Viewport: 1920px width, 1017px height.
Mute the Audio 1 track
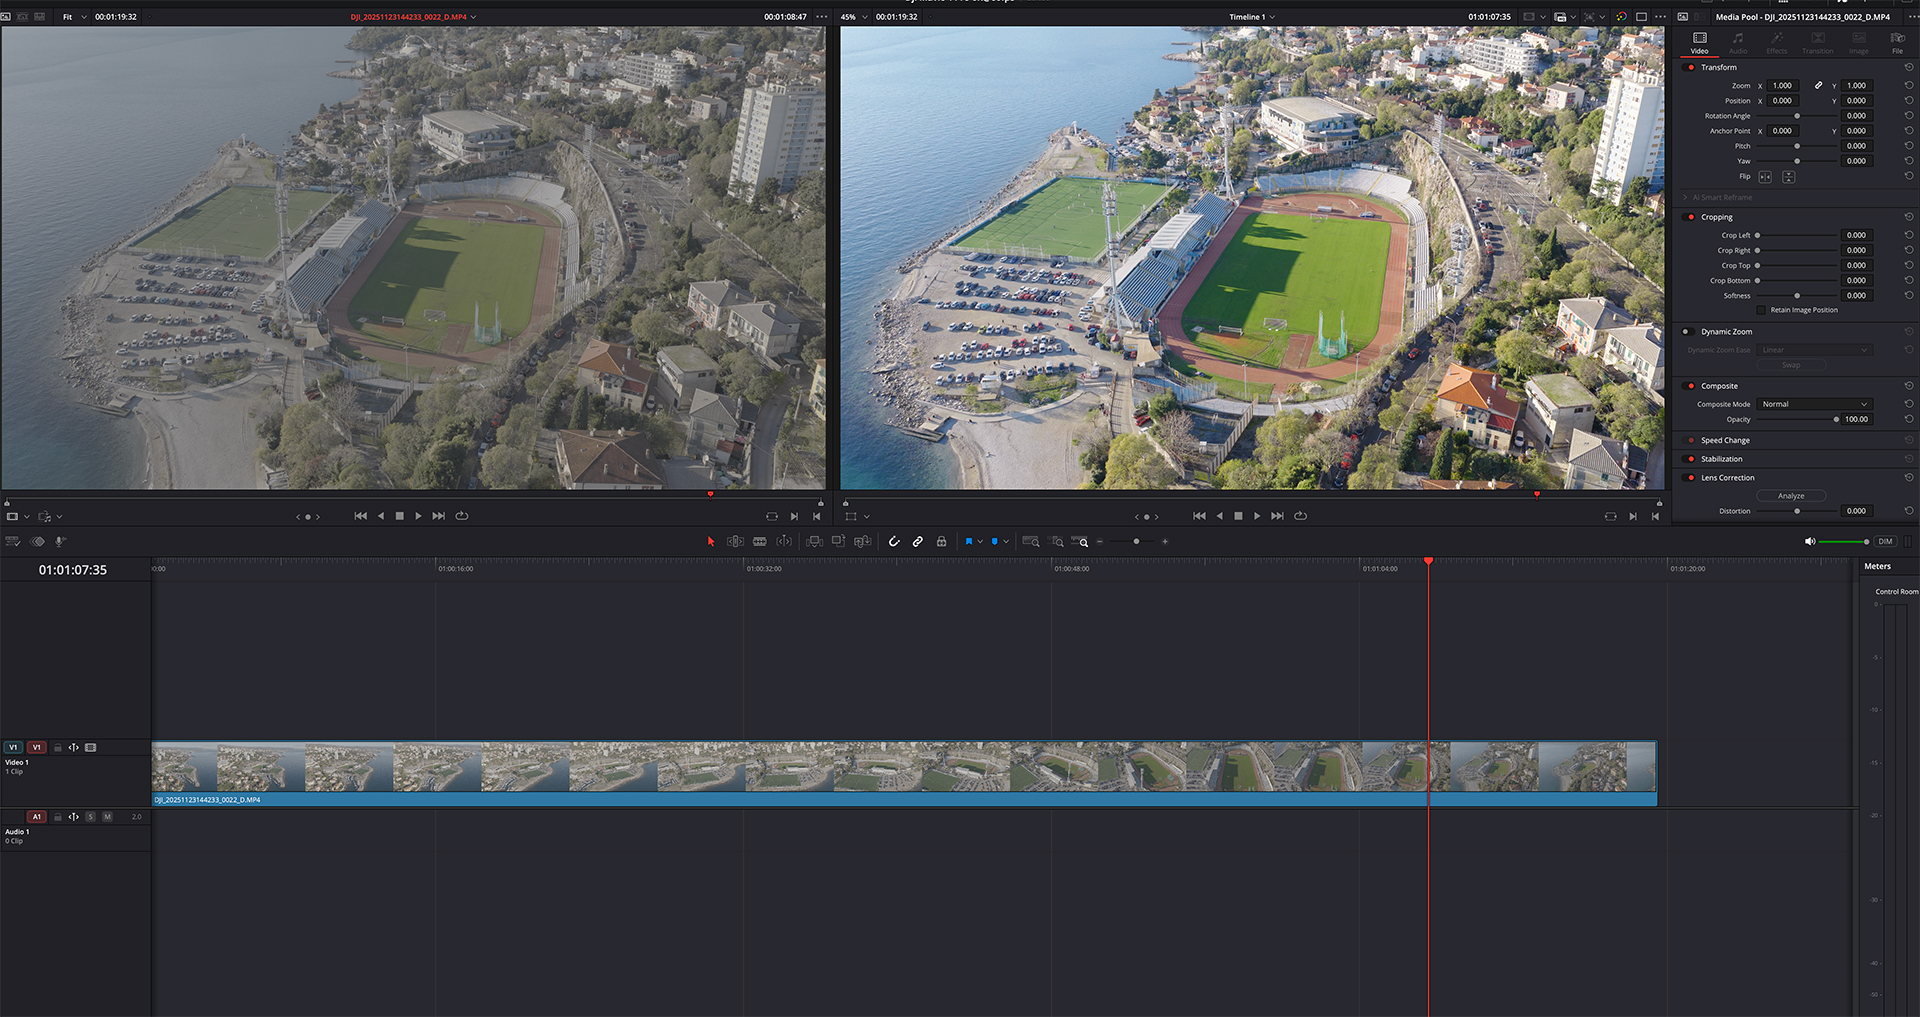[x=107, y=817]
